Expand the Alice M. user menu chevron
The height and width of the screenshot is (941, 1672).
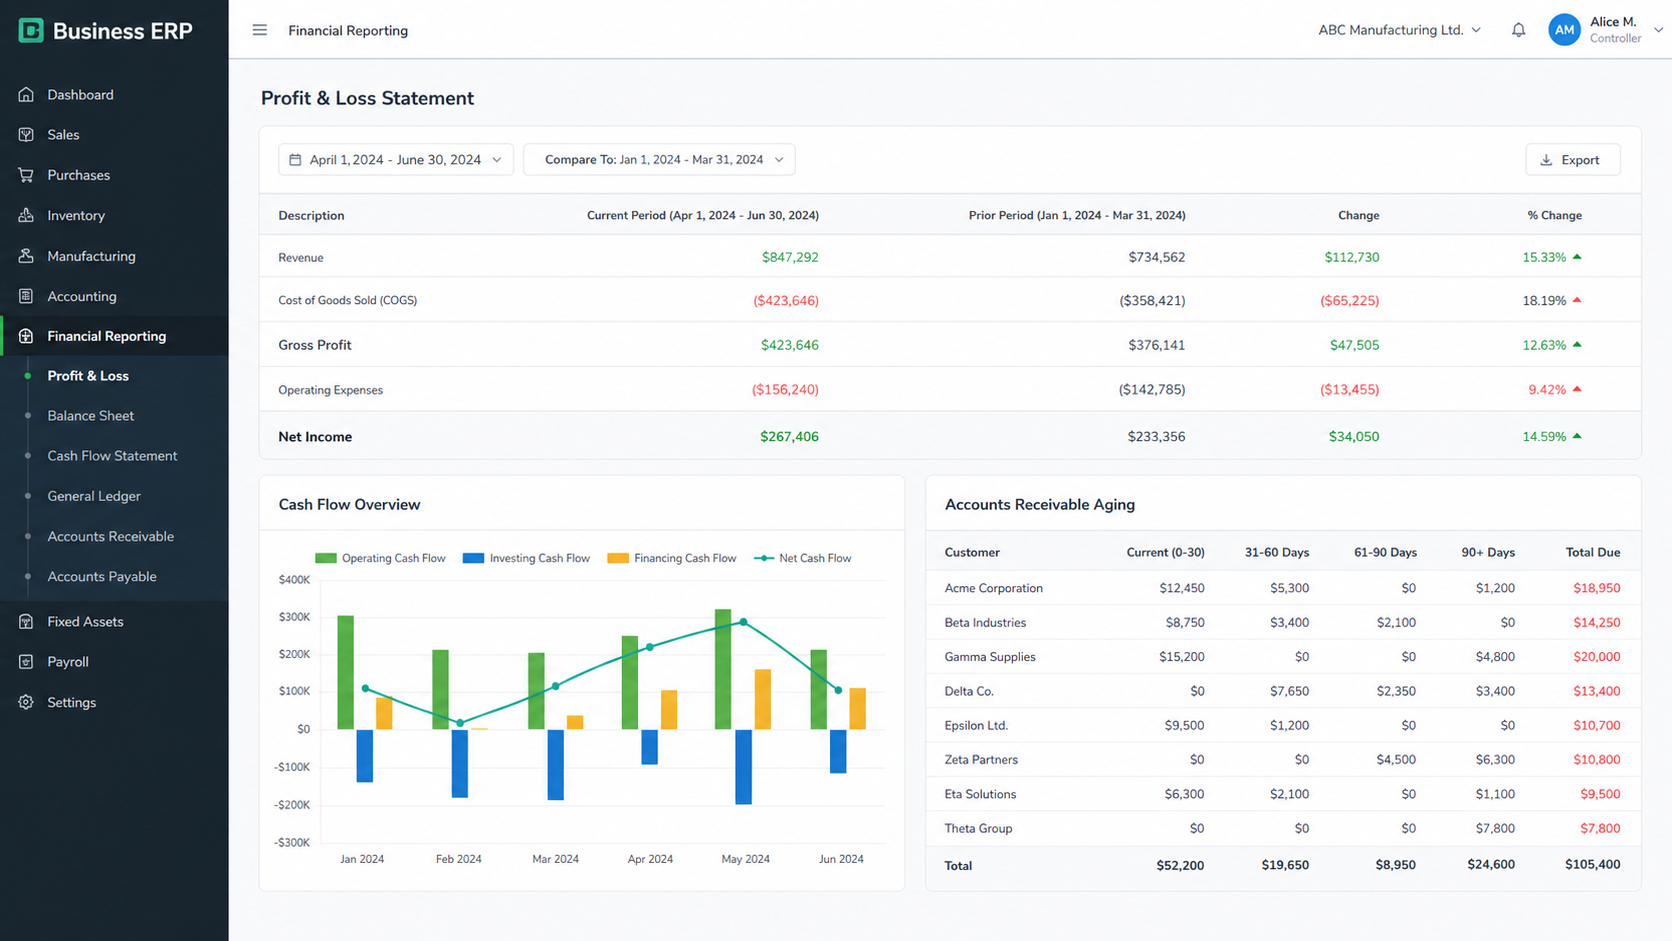[1657, 30]
